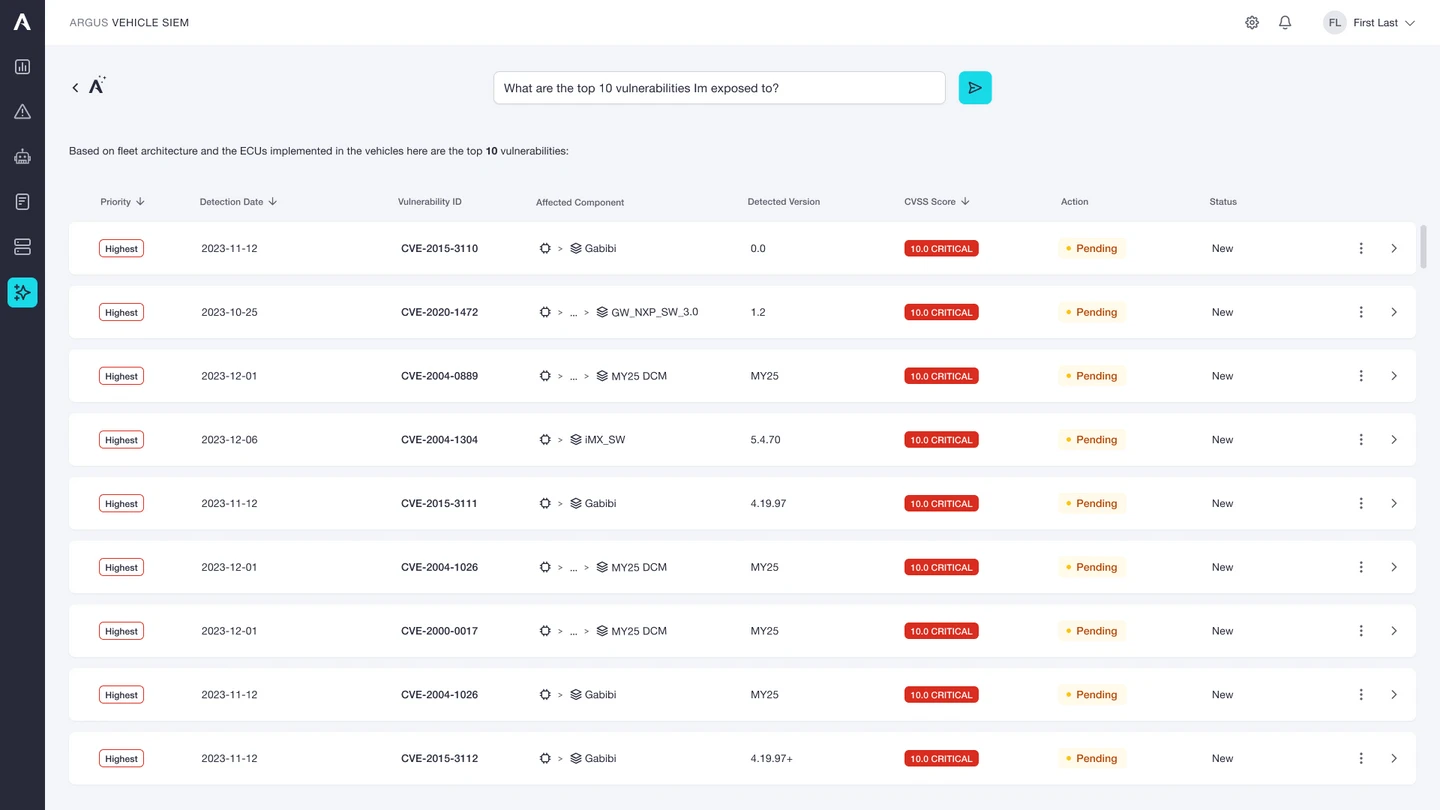Click component GW_NXP_SW_3.0
Image resolution: width=1440 pixels, height=810 pixels.
click(655, 312)
